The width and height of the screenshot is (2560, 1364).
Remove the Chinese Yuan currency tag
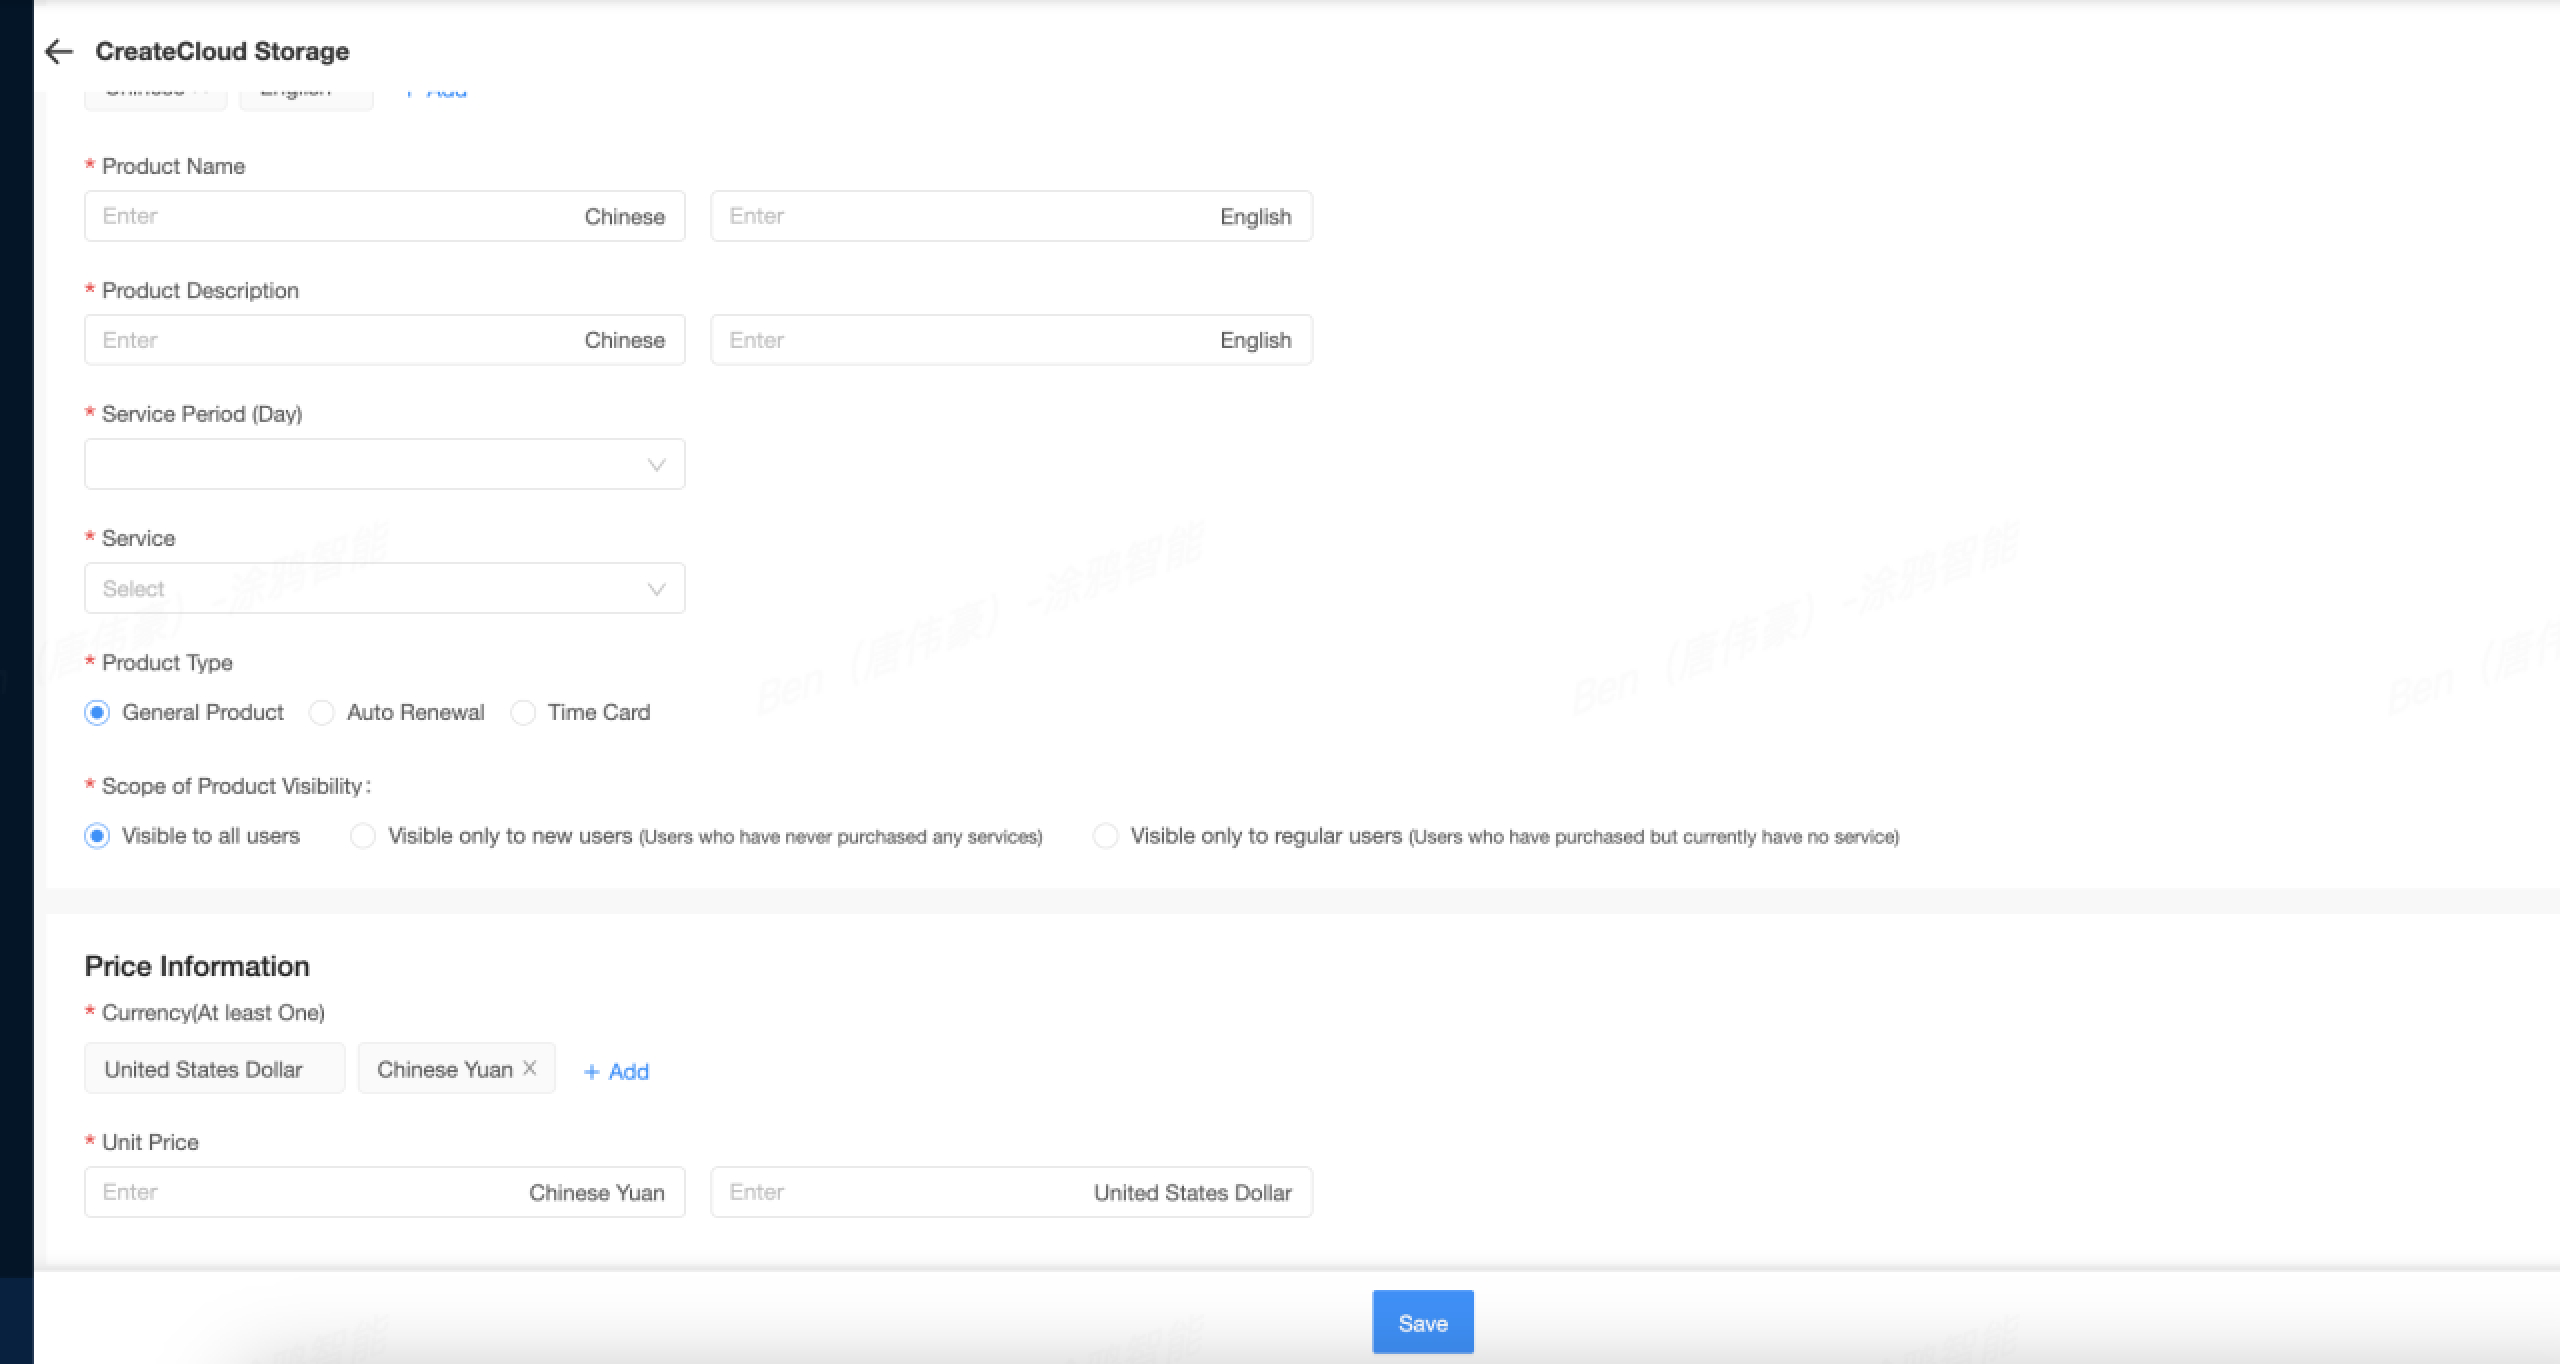coord(530,1068)
